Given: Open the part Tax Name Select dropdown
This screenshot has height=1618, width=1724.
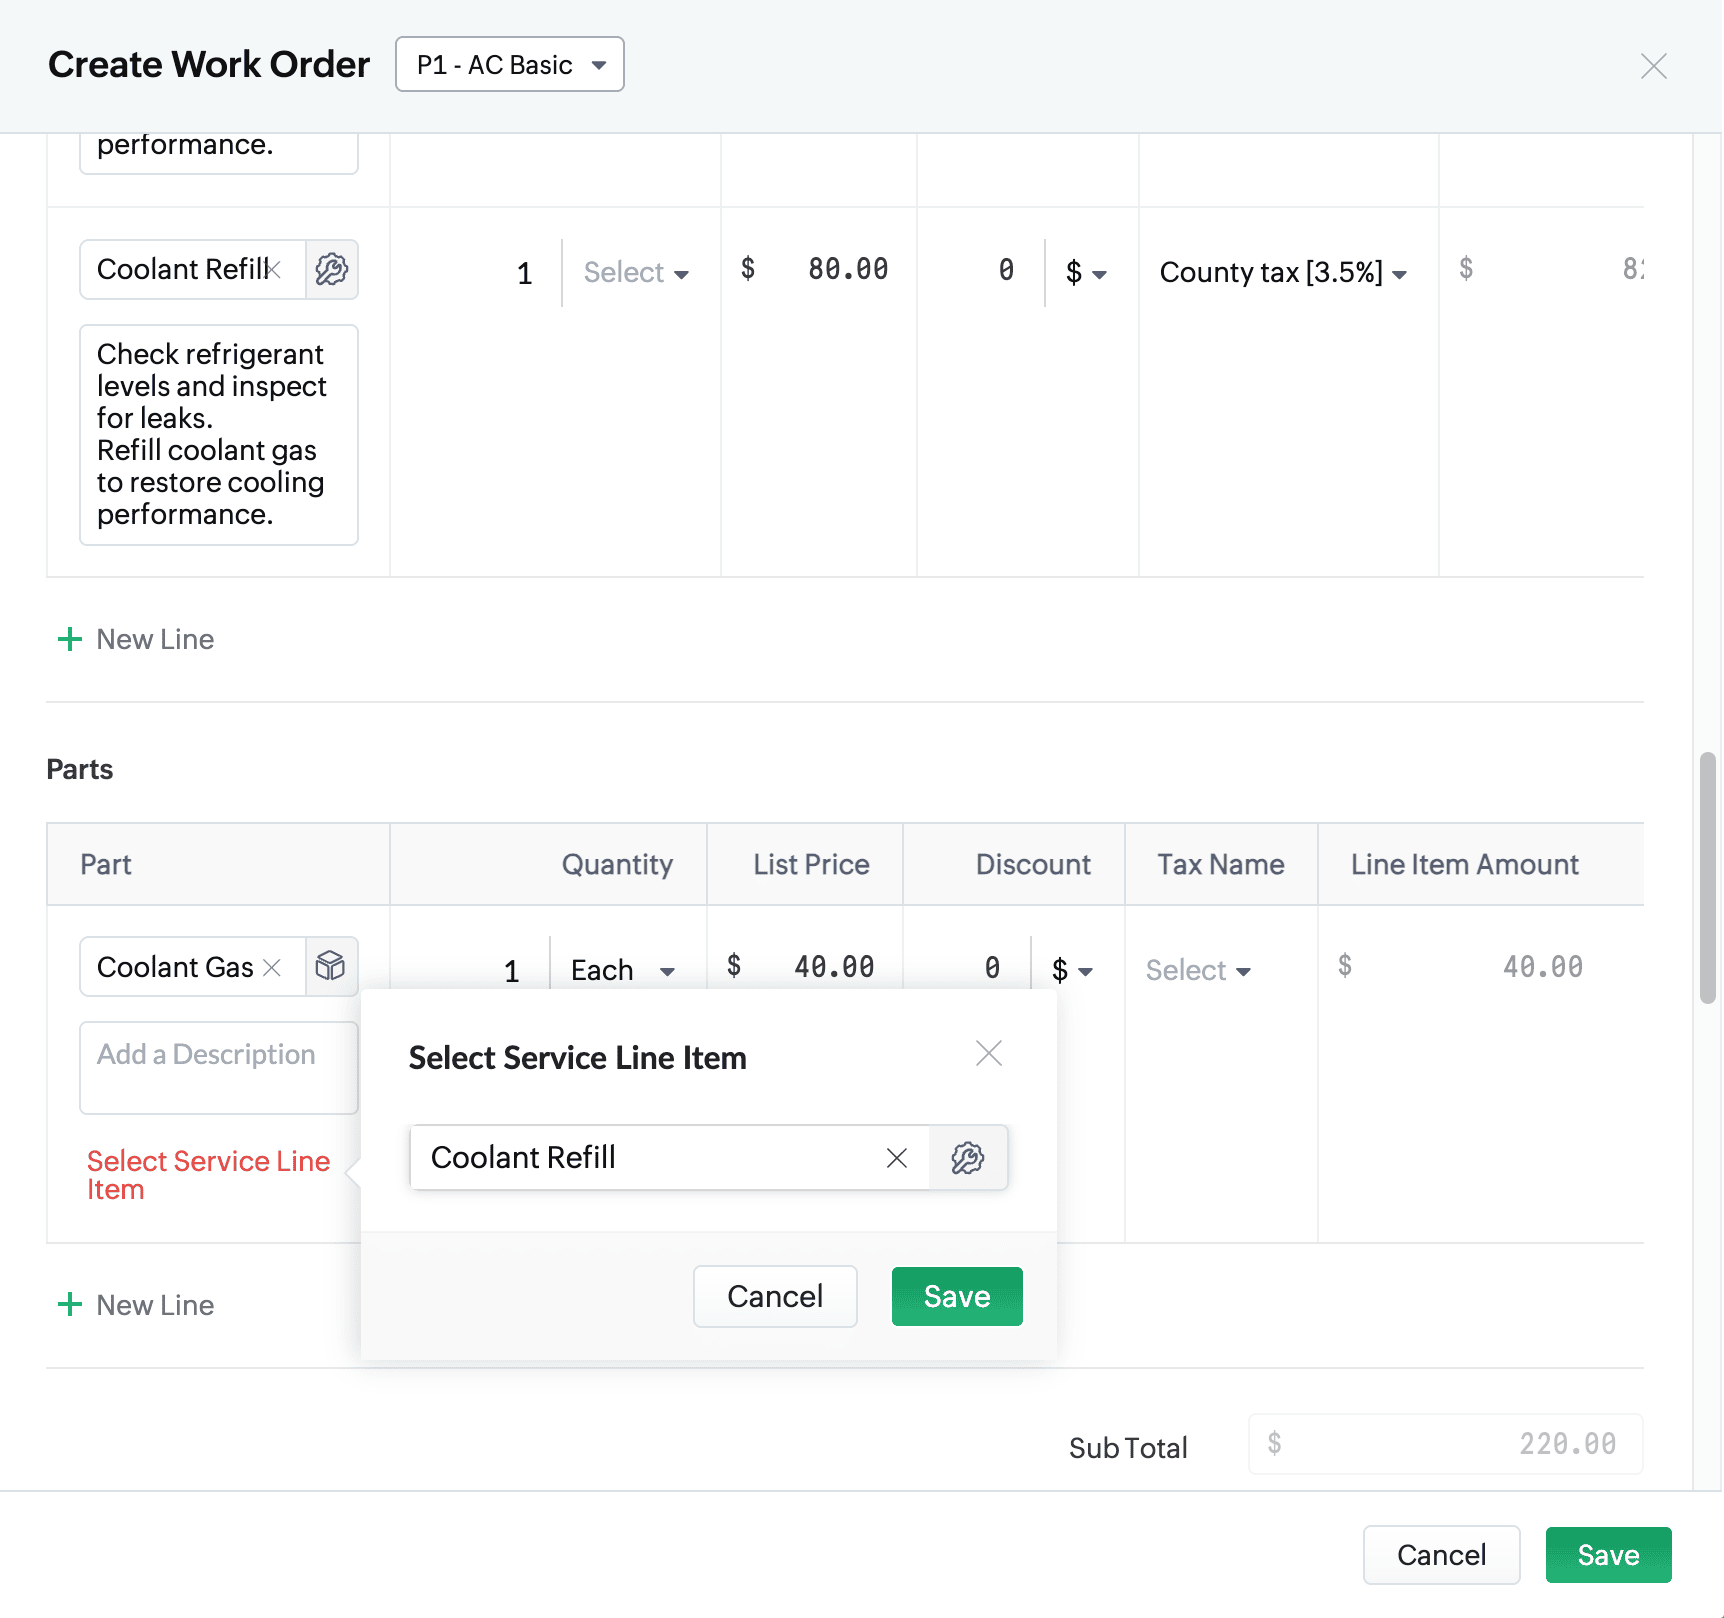Looking at the screenshot, I should [1198, 970].
